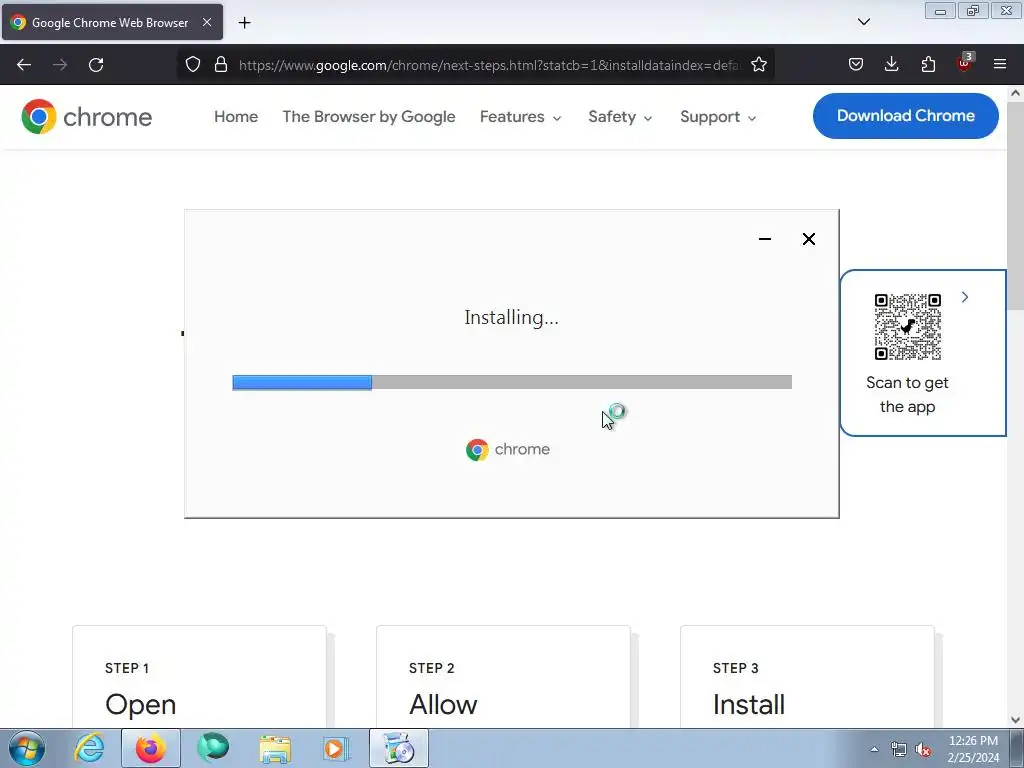Open Windows Media Player from taskbar

[x=336, y=748]
